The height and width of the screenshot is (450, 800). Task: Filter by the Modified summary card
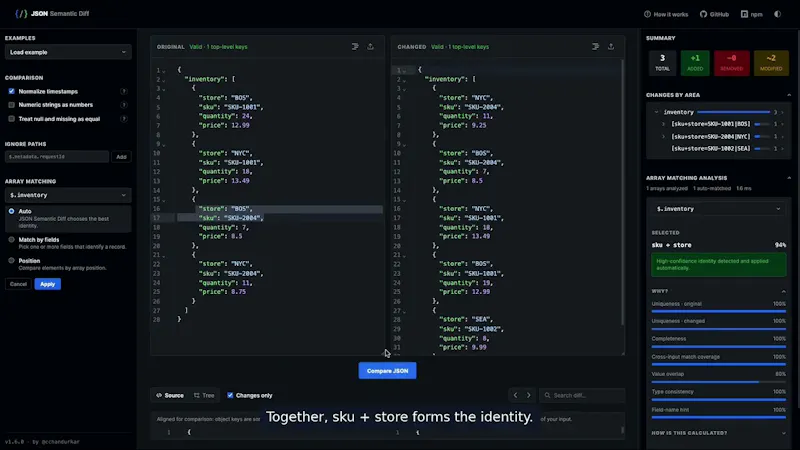(x=771, y=63)
